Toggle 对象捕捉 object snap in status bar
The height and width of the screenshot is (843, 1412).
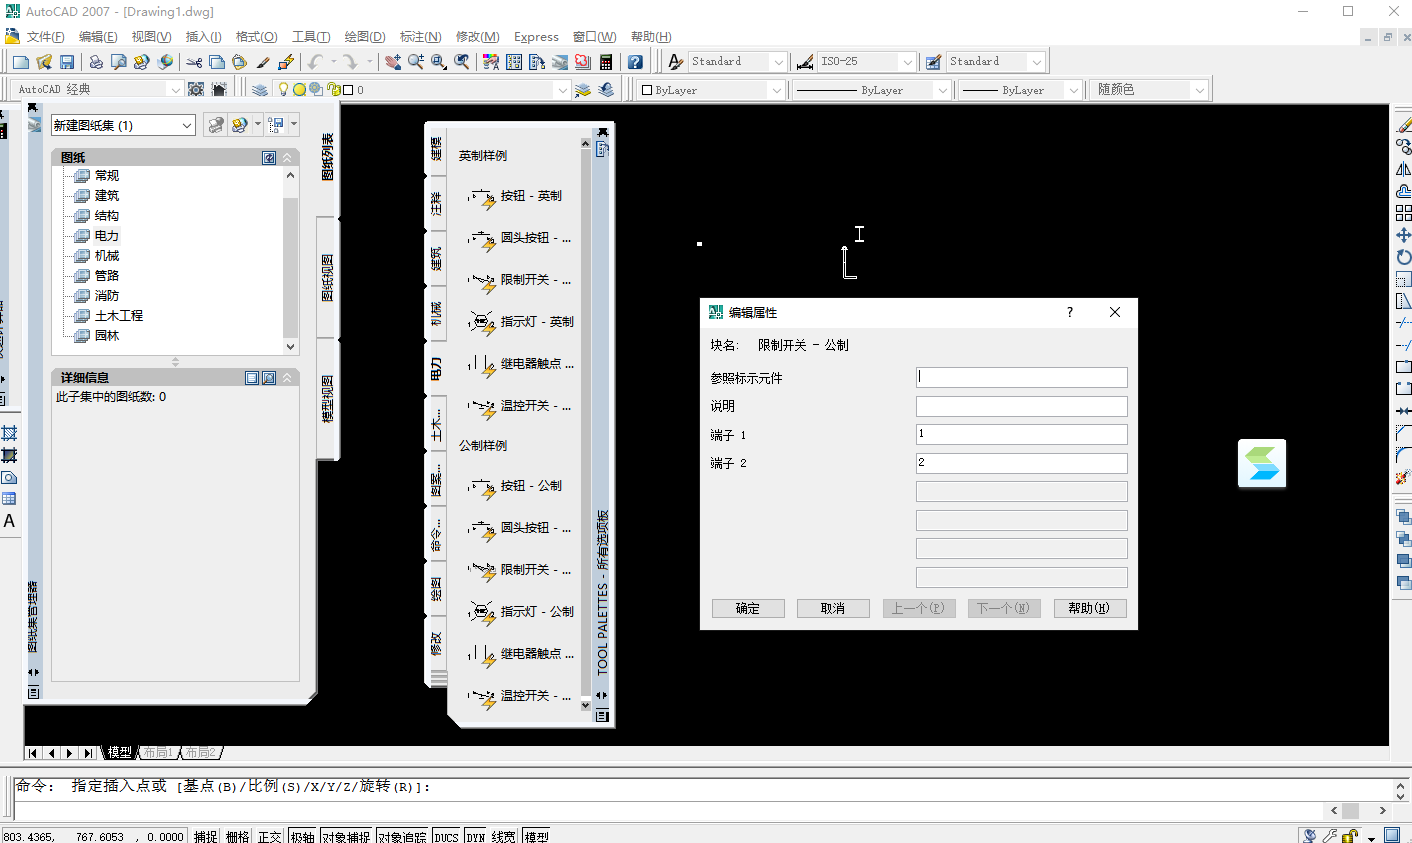point(346,837)
